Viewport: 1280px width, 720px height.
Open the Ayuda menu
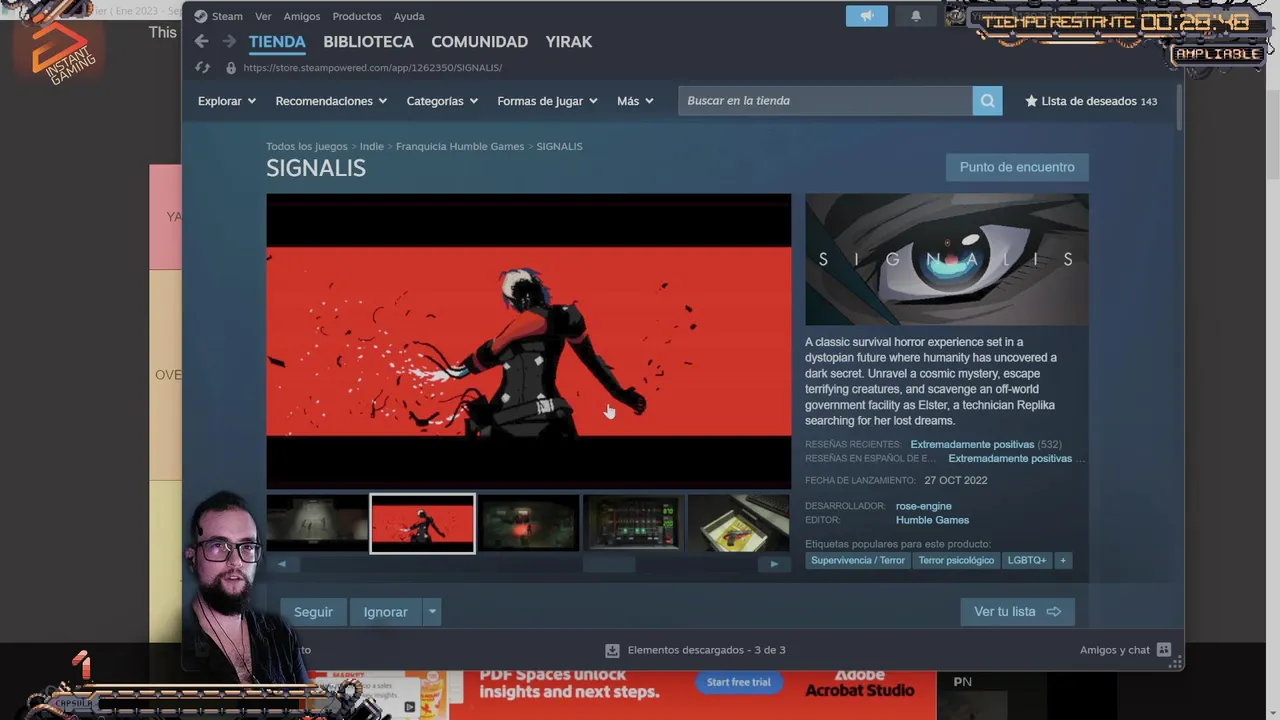pos(409,16)
